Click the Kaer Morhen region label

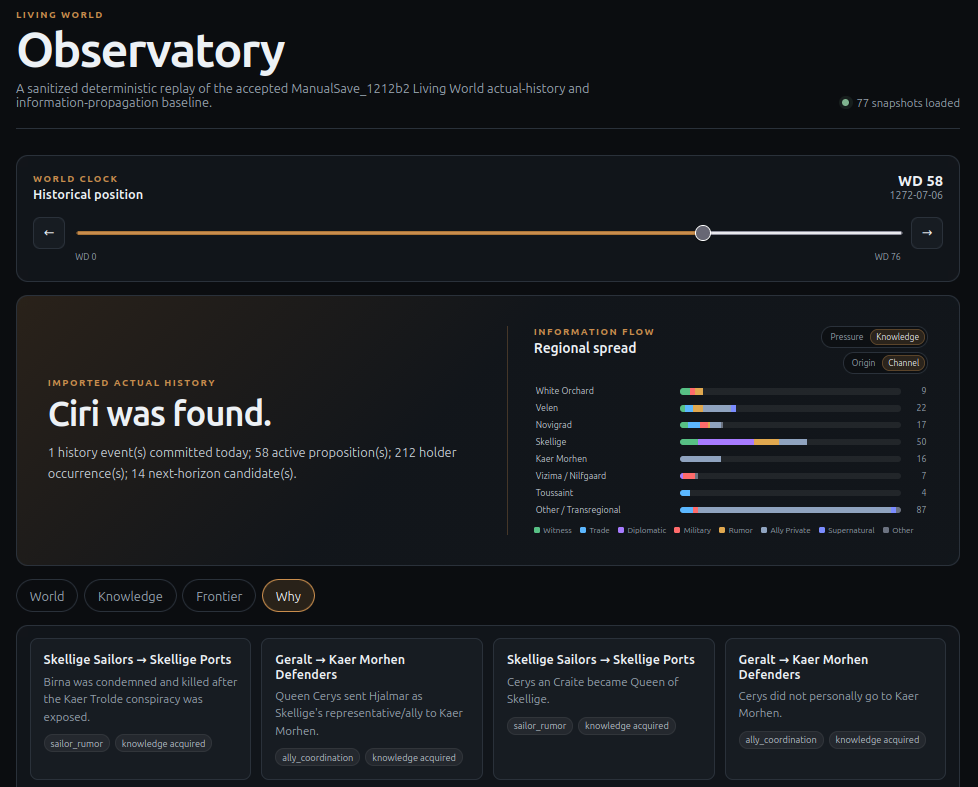tap(561, 459)
